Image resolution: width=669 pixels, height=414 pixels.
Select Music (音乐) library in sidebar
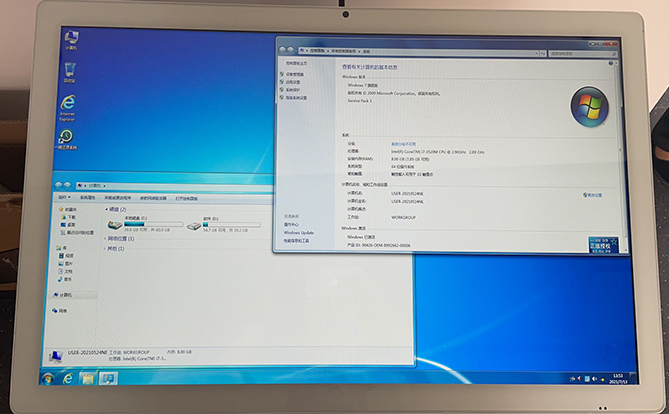click(65, 279)
